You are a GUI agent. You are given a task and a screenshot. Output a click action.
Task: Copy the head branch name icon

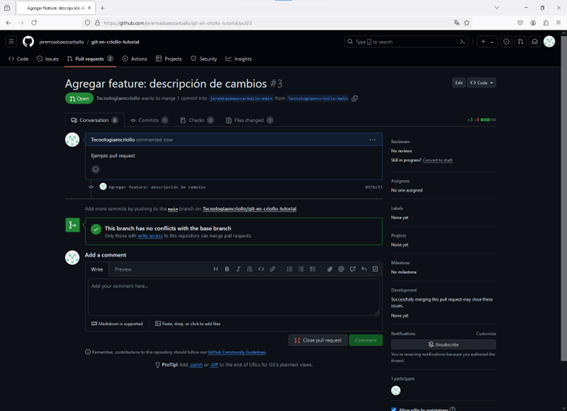point(355,98)
